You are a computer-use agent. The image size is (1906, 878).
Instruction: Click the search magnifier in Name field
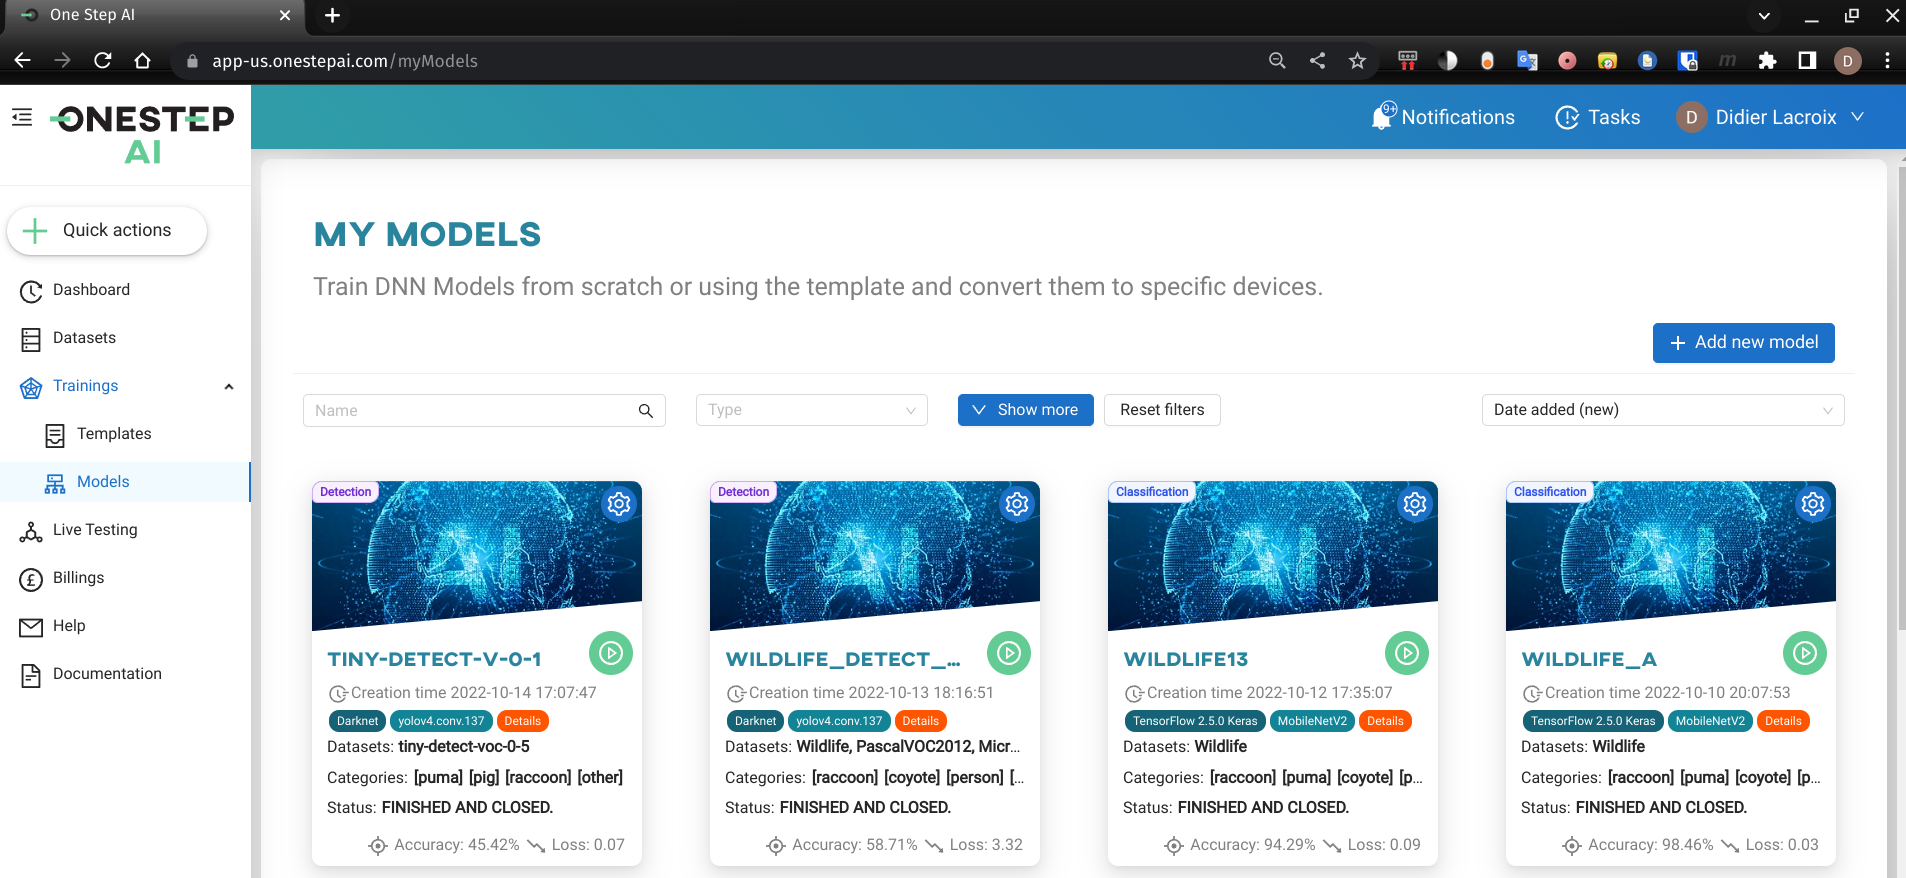click(x=646, y=410)
